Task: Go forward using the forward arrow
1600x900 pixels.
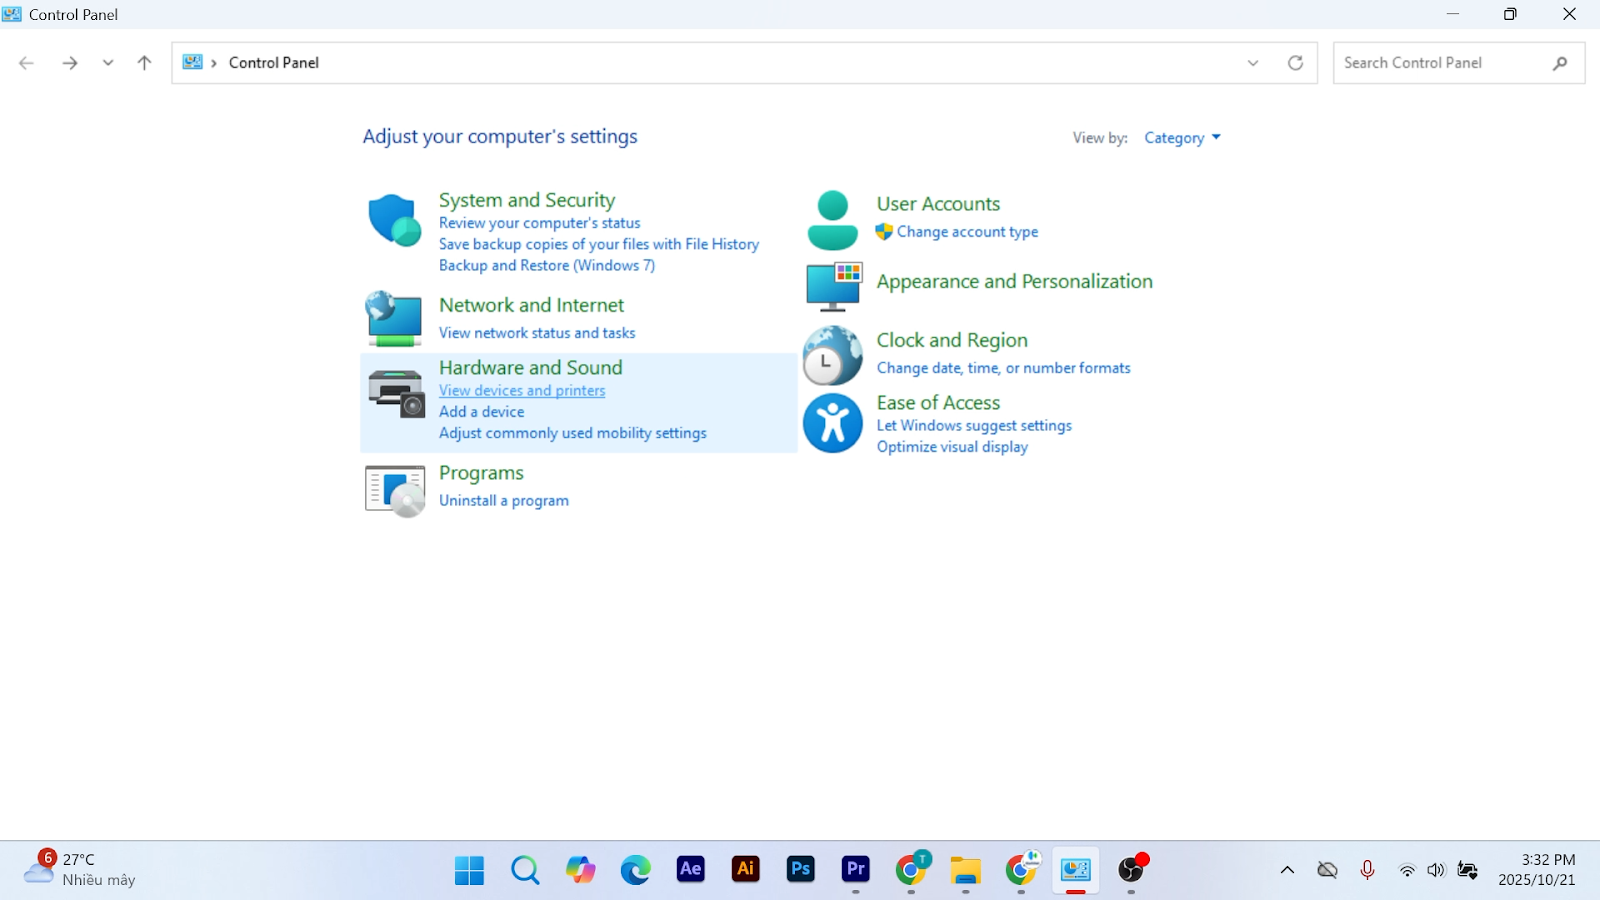Action: click(x=70, y=63)
